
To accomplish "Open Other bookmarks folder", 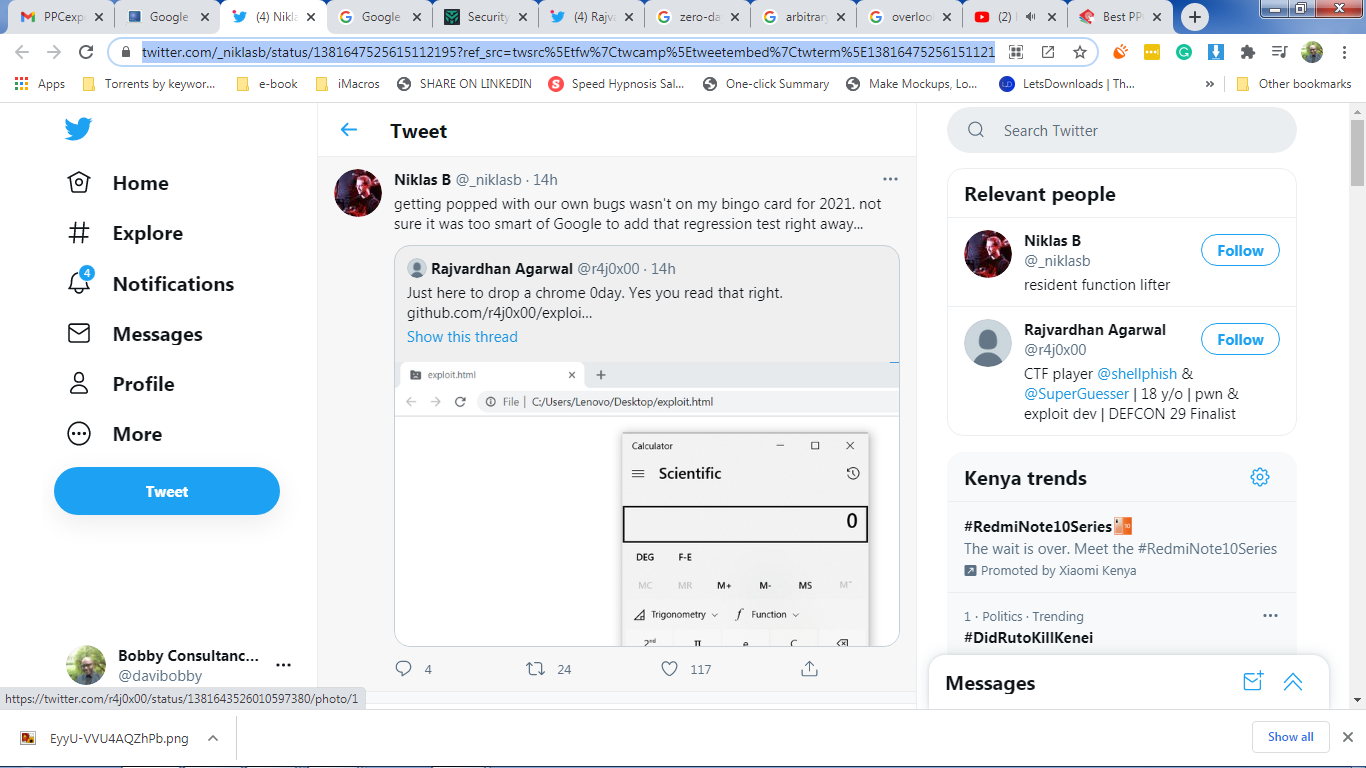I will (x=1294, y=84).
